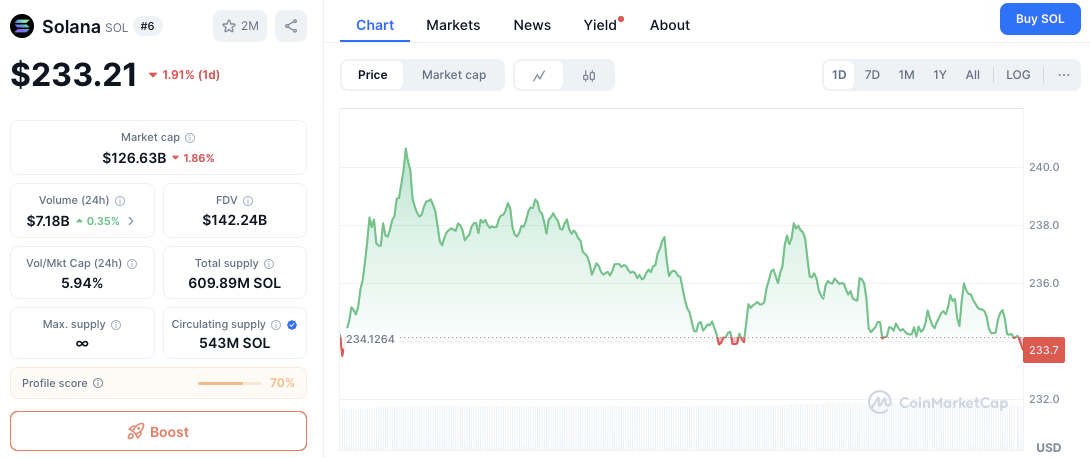This screenshot has width=1090, height=458.
Task: Toggle the chart to Market cap view
Action: coord(454,75)
